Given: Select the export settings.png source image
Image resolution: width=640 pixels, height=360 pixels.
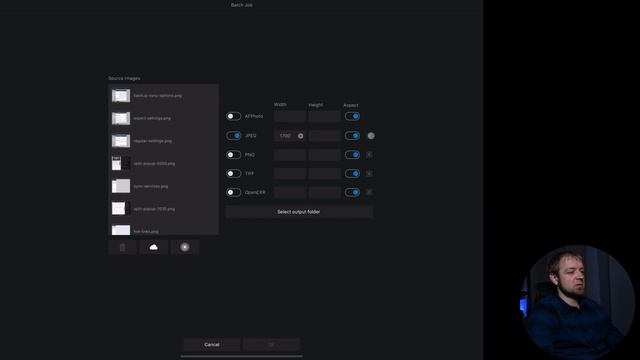Looking at the screenshot, I should [x=163, y=118].
